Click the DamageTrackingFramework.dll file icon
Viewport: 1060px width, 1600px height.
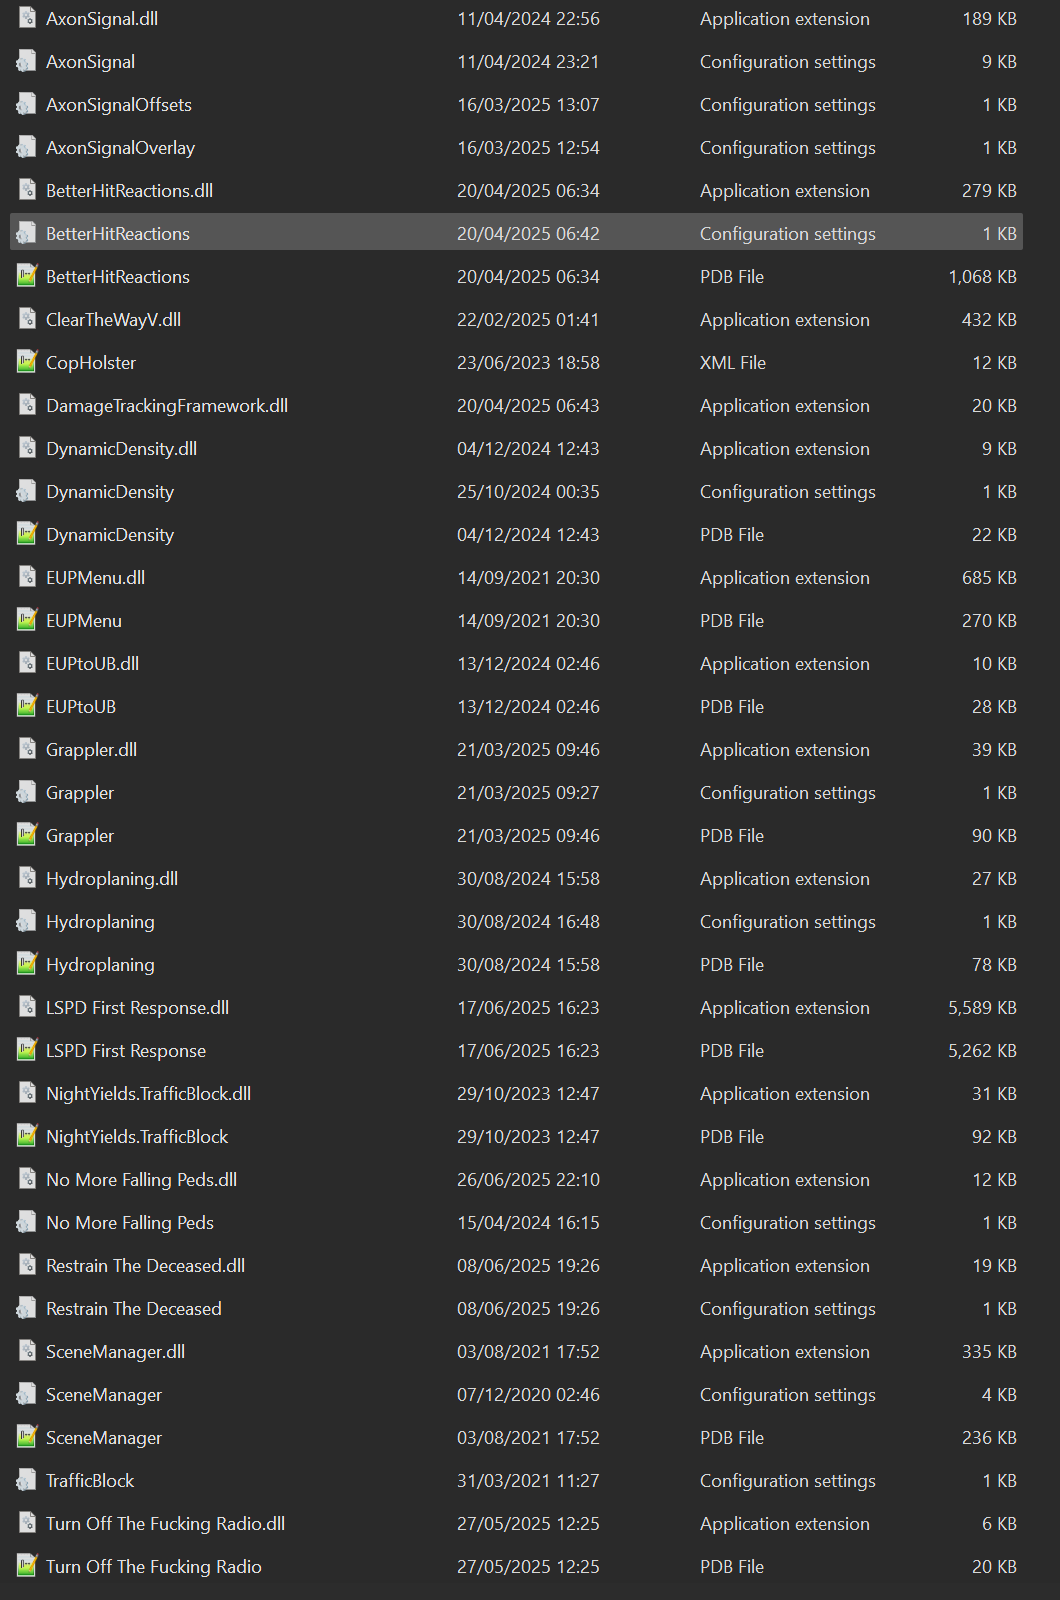pyautogui.click(x=27, y=406)
